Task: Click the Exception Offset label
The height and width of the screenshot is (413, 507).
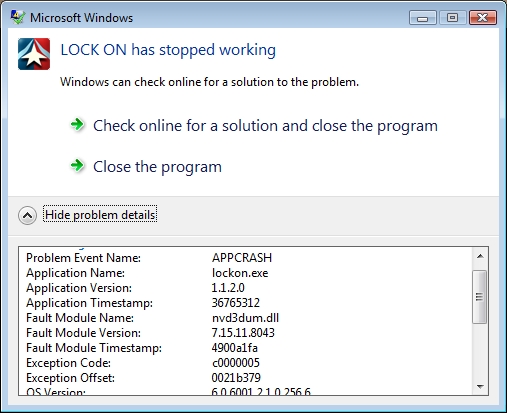Action: (70, 378)
